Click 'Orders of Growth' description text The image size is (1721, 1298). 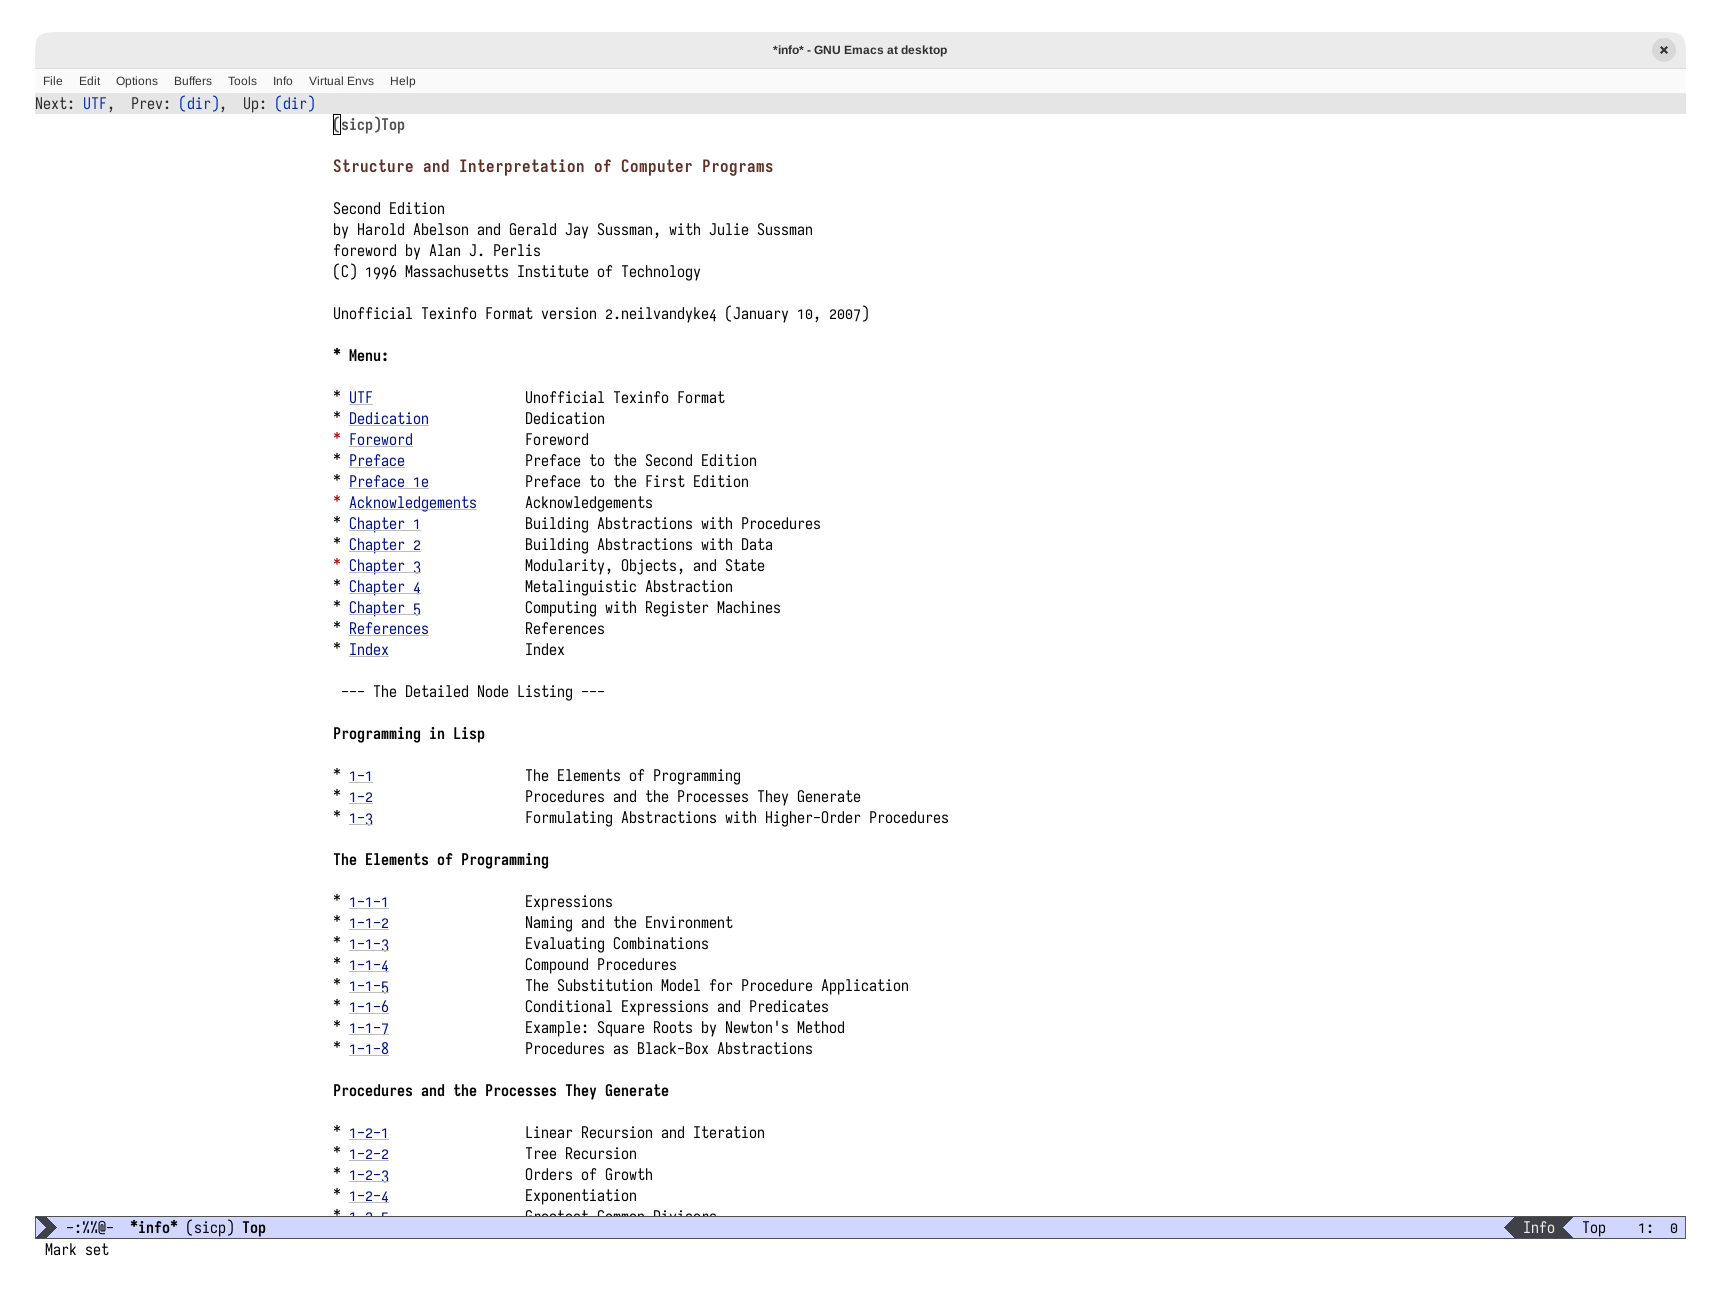589,1175
